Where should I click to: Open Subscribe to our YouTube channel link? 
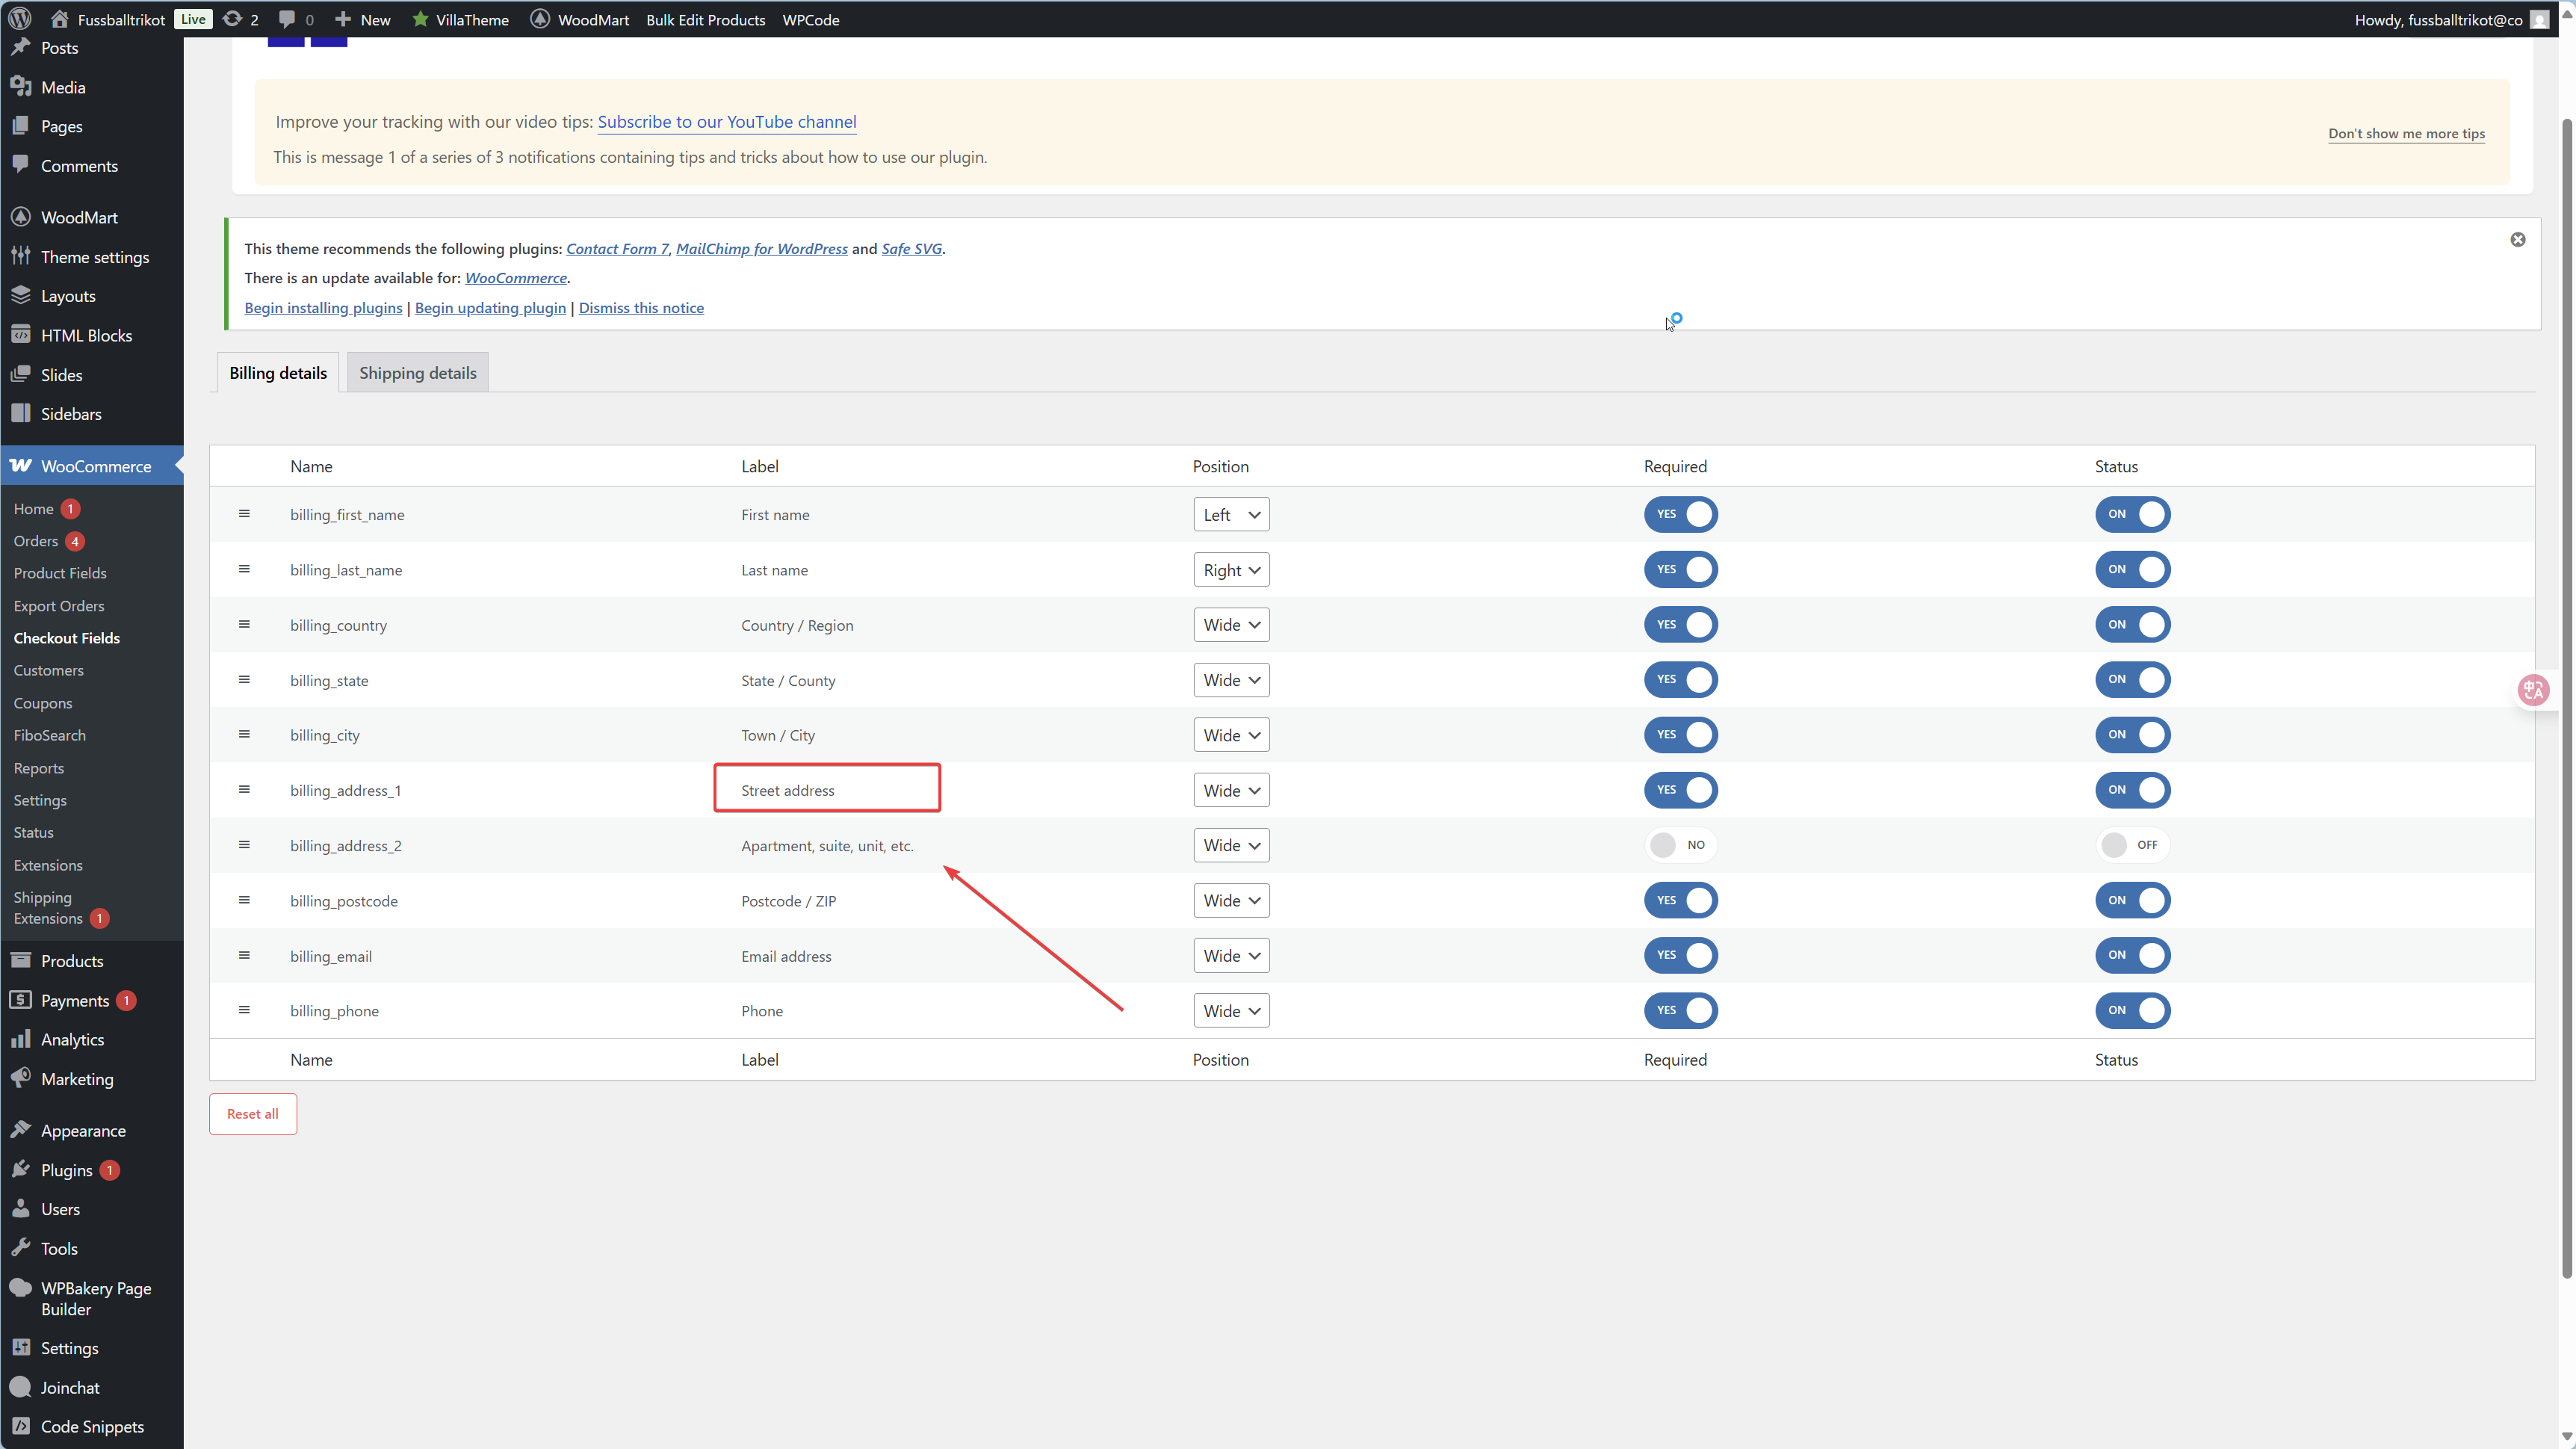727,122
